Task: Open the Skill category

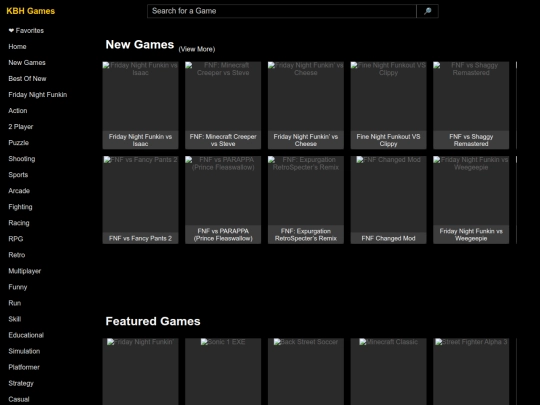Action: tap(14, 319)
